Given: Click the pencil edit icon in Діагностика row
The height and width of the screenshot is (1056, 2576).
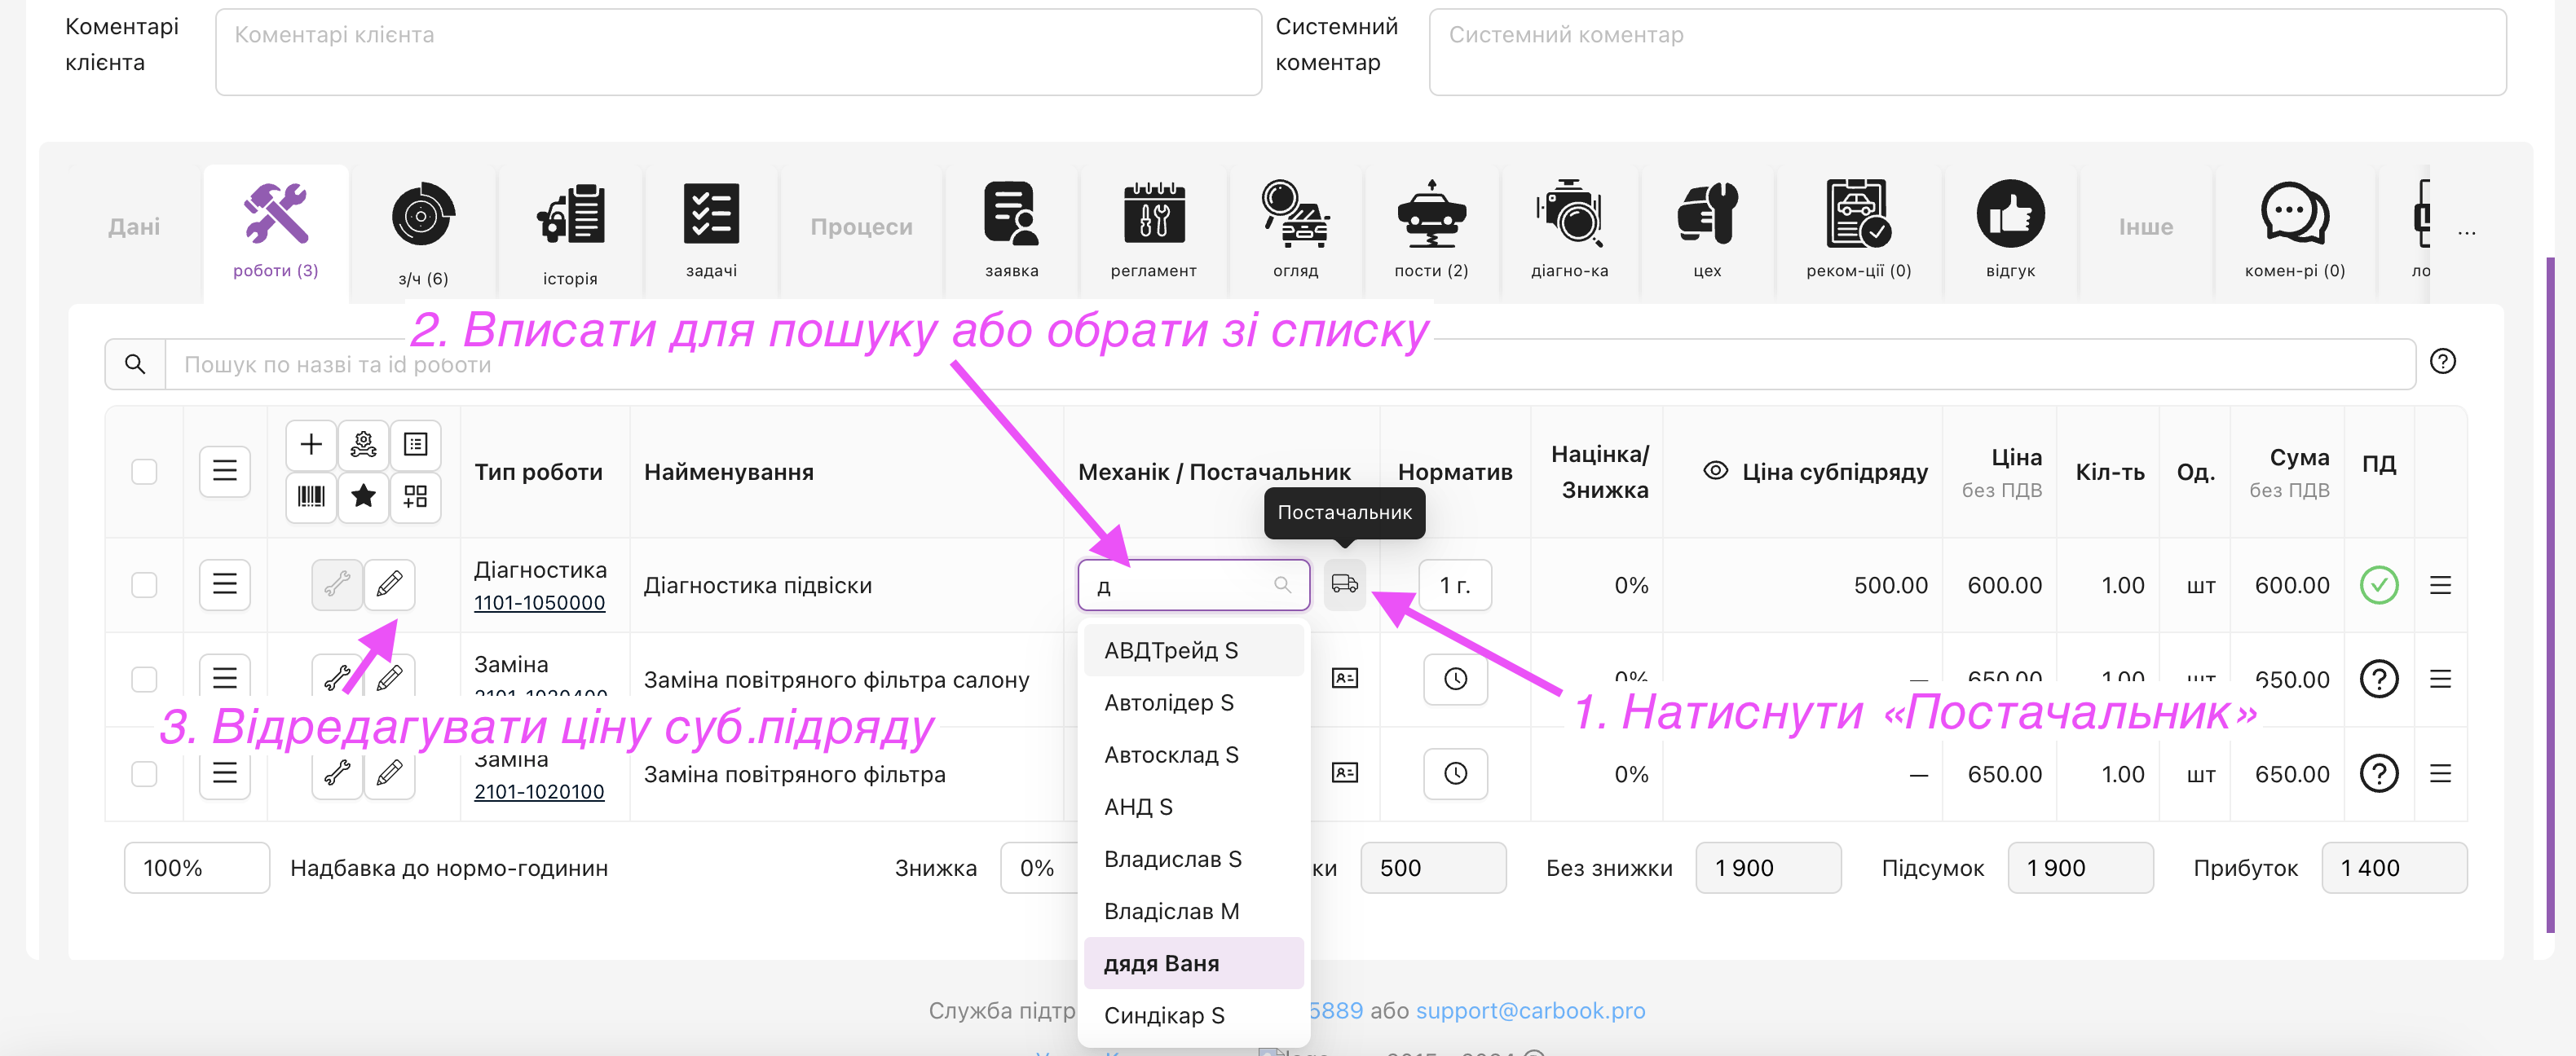Looking at the screenshot, I should tap(389, 584).
